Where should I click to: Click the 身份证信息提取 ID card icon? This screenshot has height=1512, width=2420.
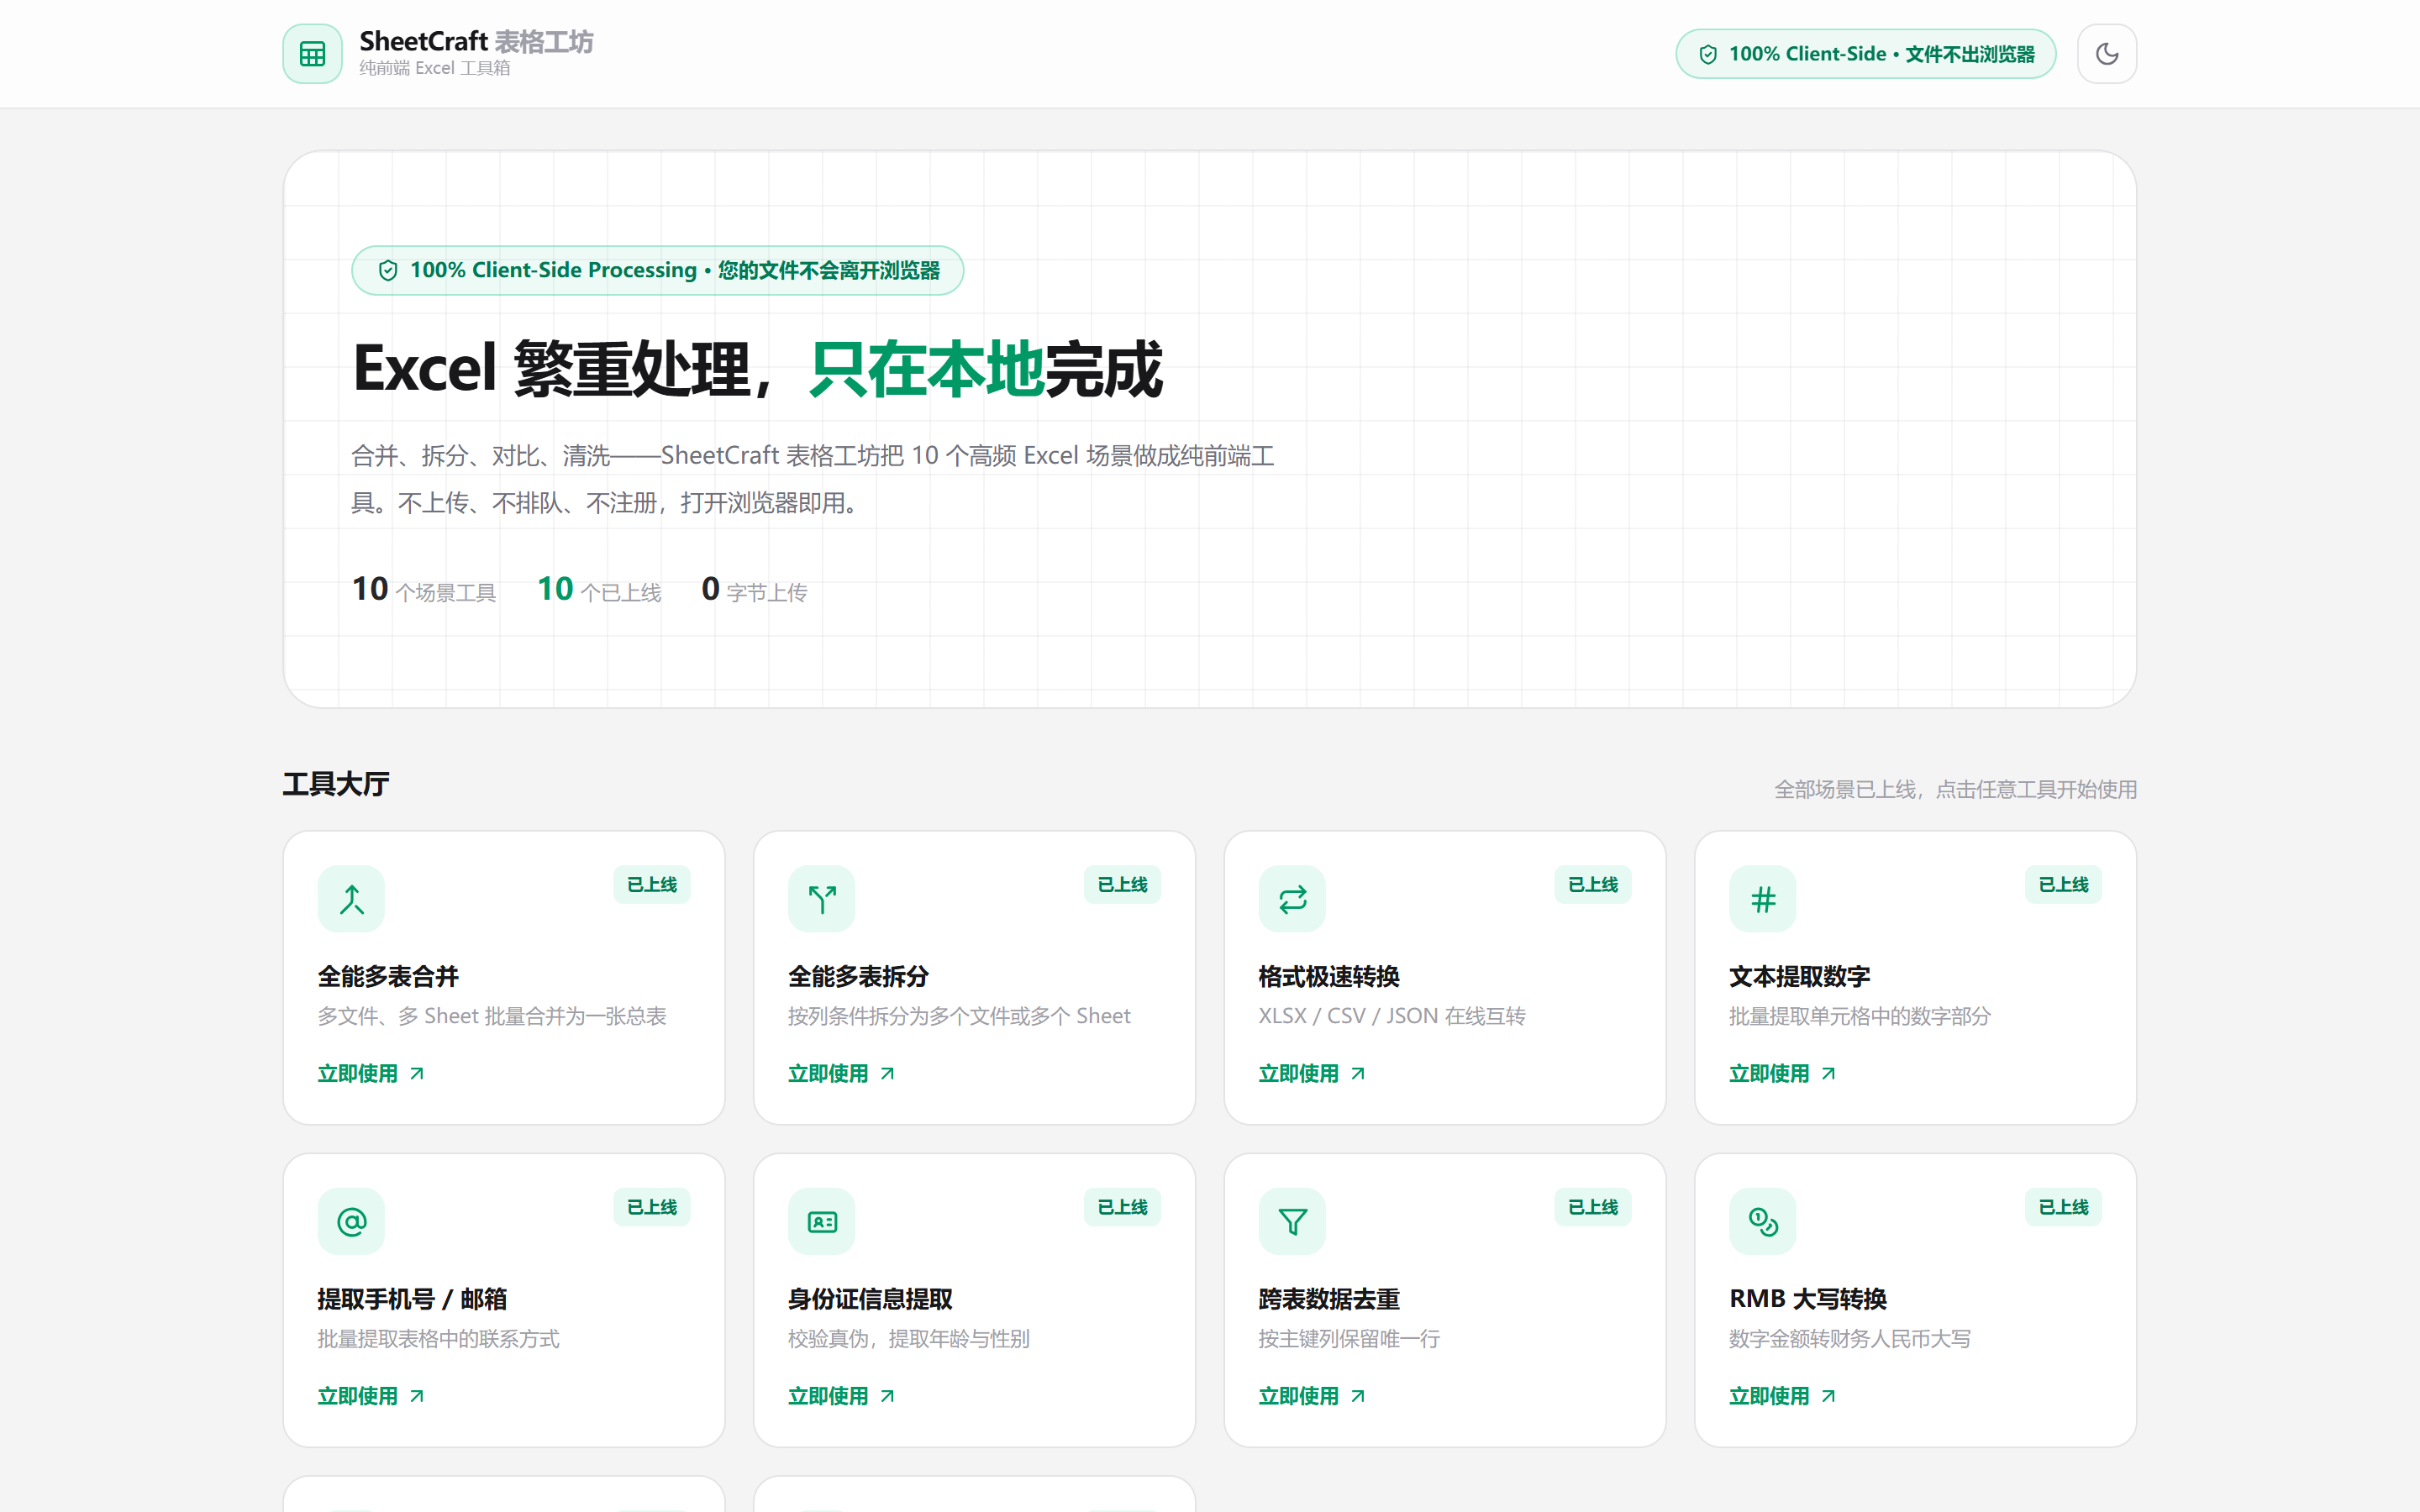822,1221
